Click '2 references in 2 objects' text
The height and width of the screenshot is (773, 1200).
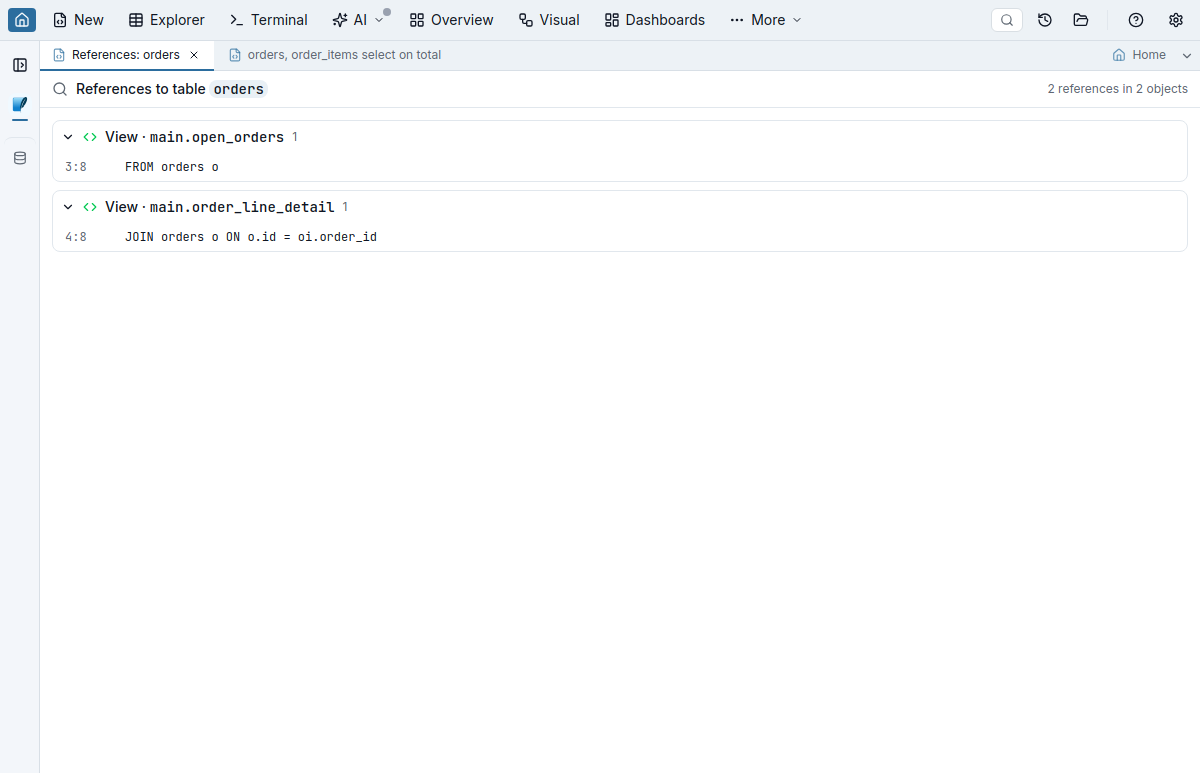tap(1118, 89)
